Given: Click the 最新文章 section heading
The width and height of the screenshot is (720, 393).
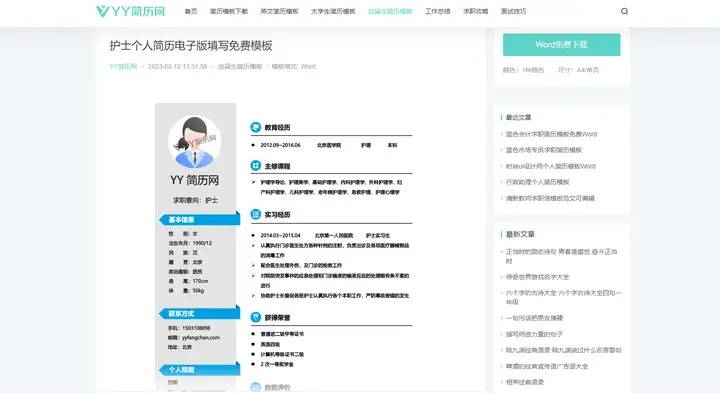Looking at the screenshot, I should pyautogui.click(x=520, y=235).
